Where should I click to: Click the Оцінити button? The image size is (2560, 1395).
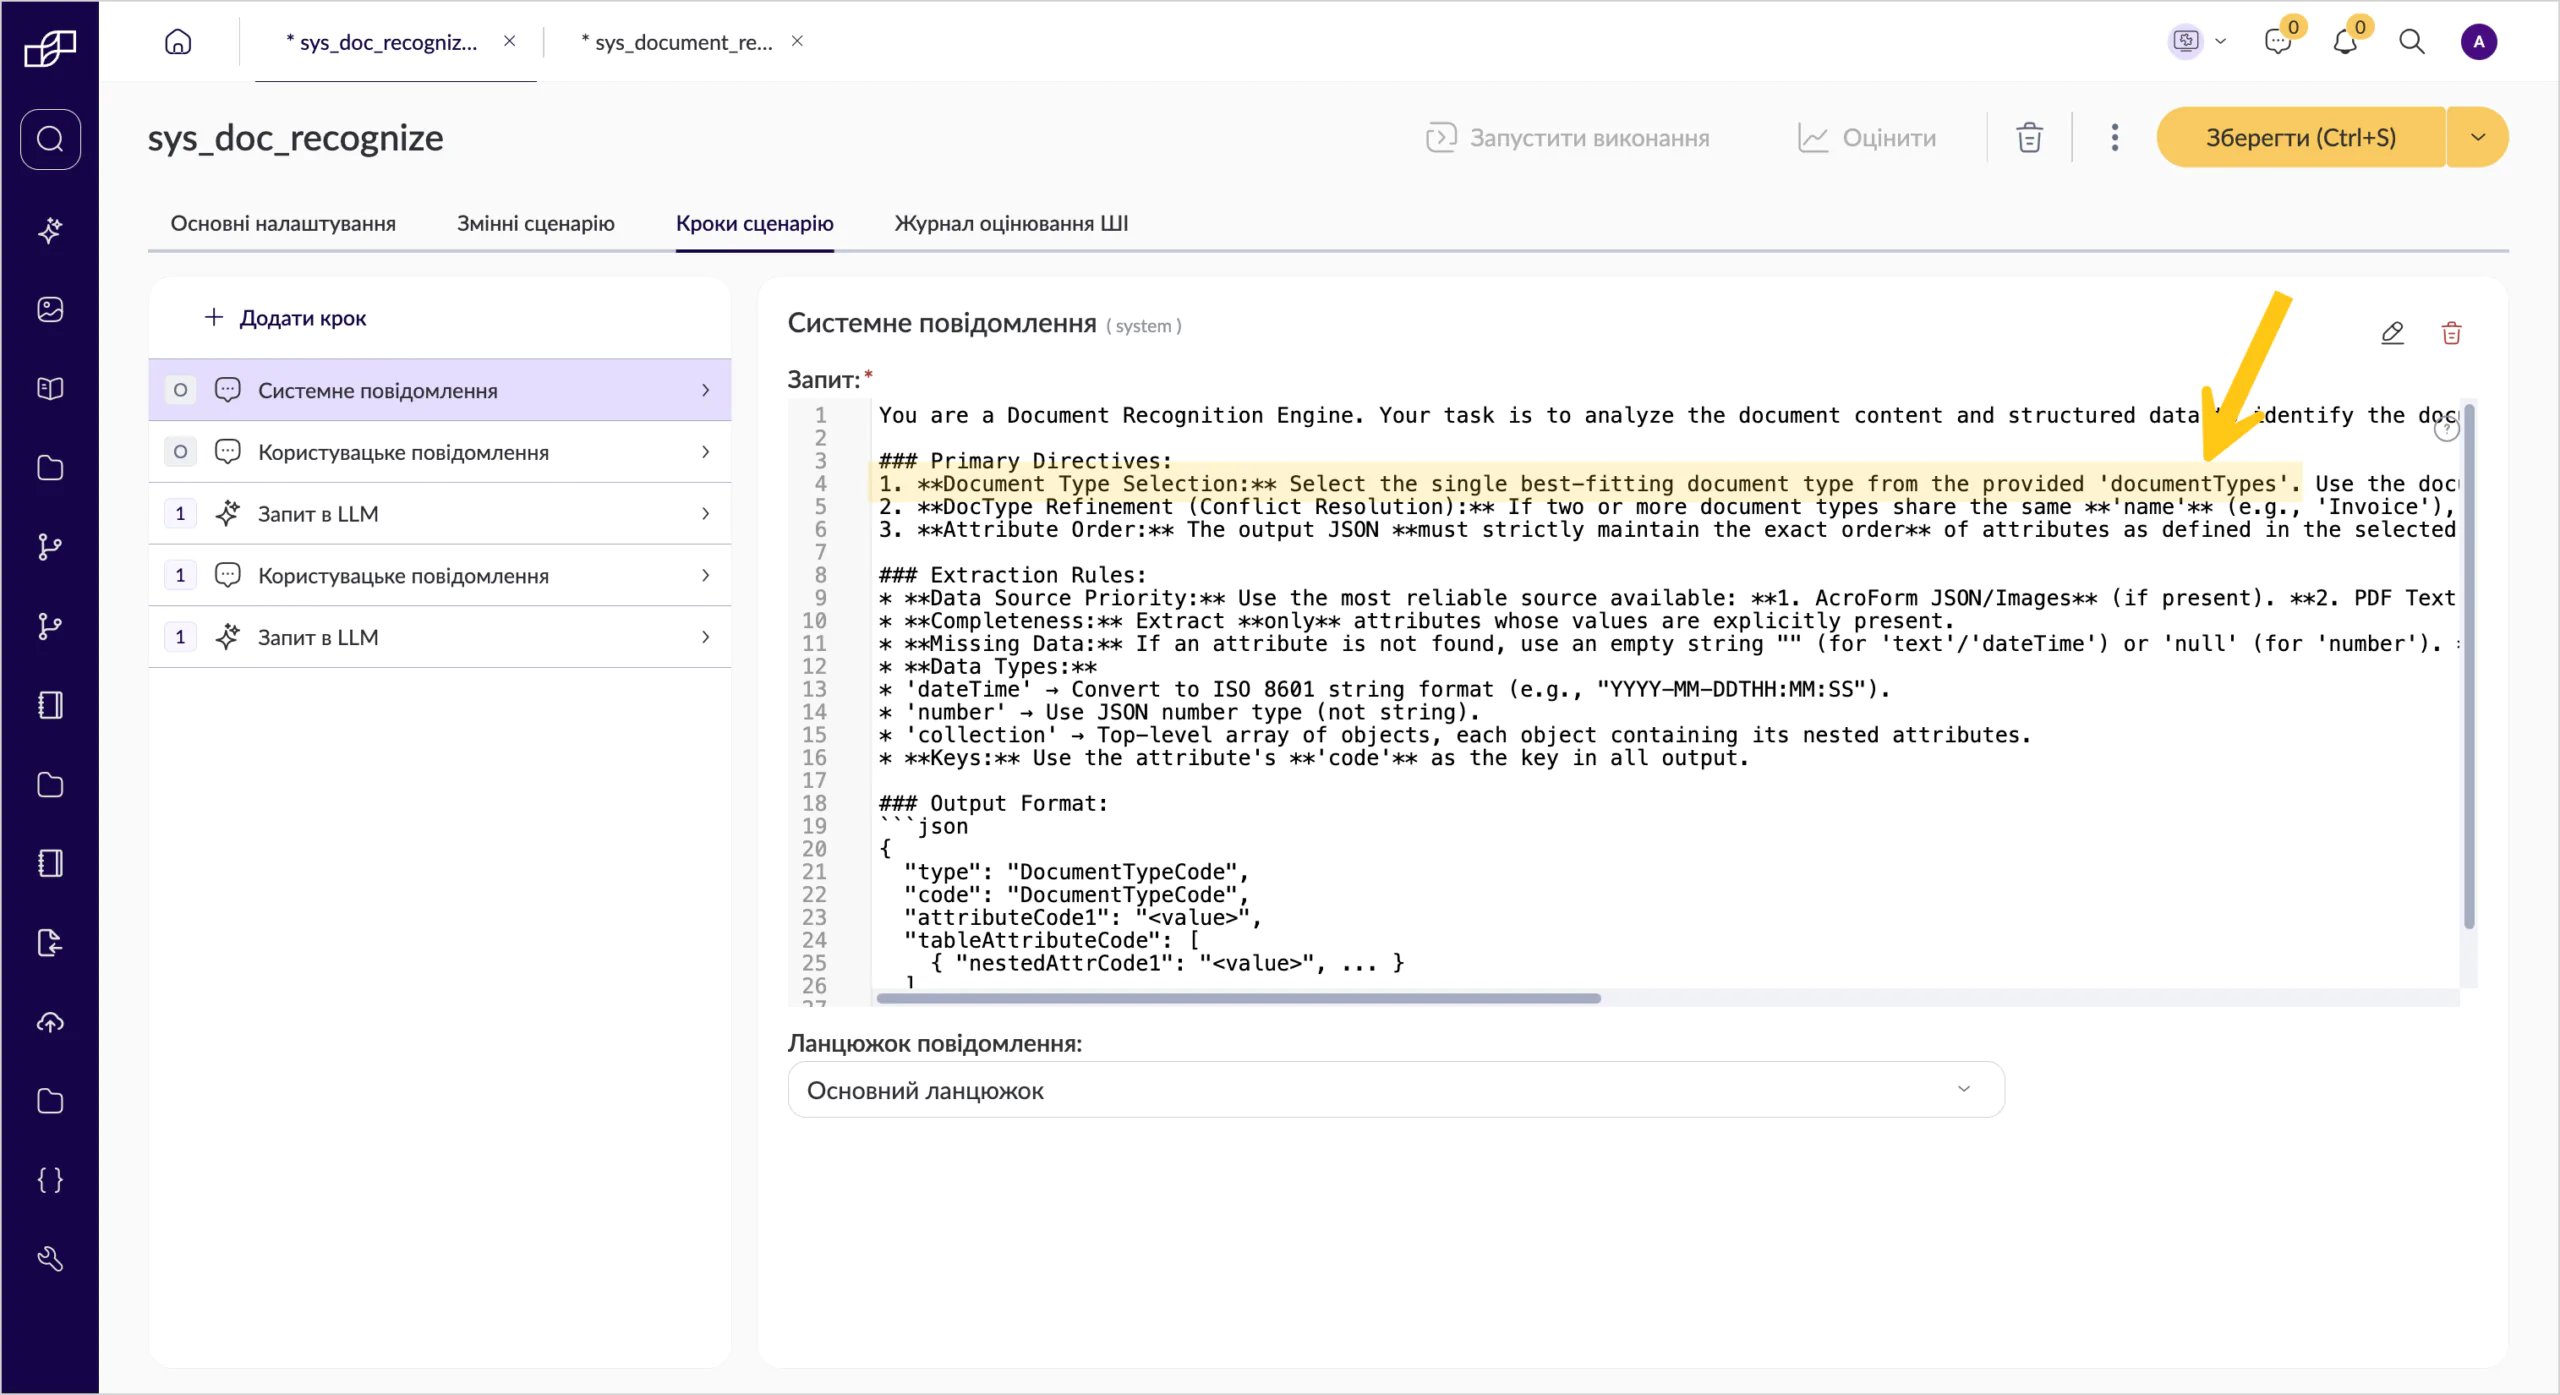(x=1867, y=138)
